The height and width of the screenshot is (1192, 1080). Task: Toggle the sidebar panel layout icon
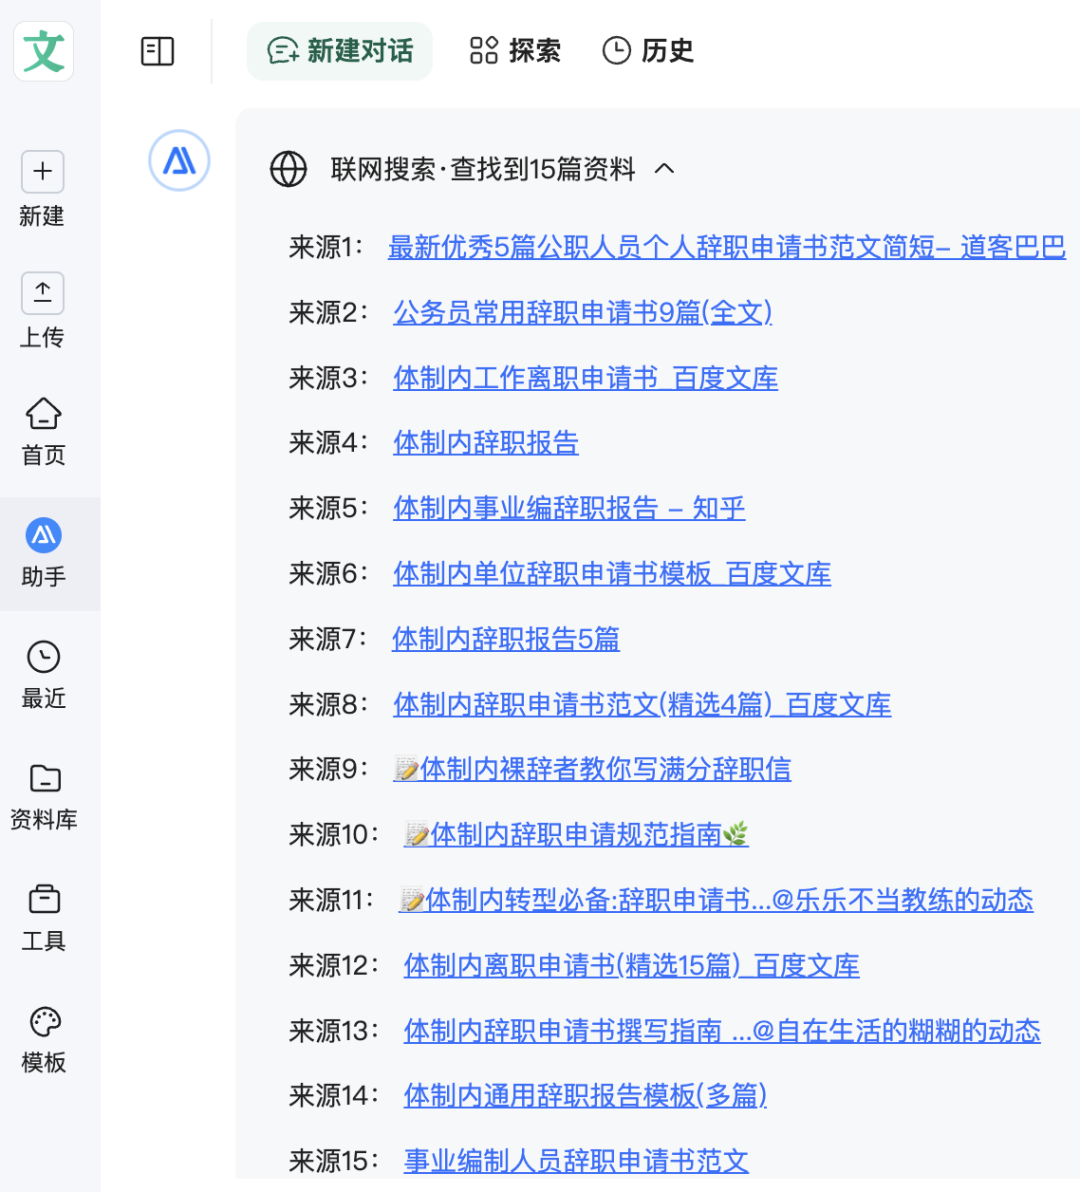pyautogui.click(x=157, y=52)
